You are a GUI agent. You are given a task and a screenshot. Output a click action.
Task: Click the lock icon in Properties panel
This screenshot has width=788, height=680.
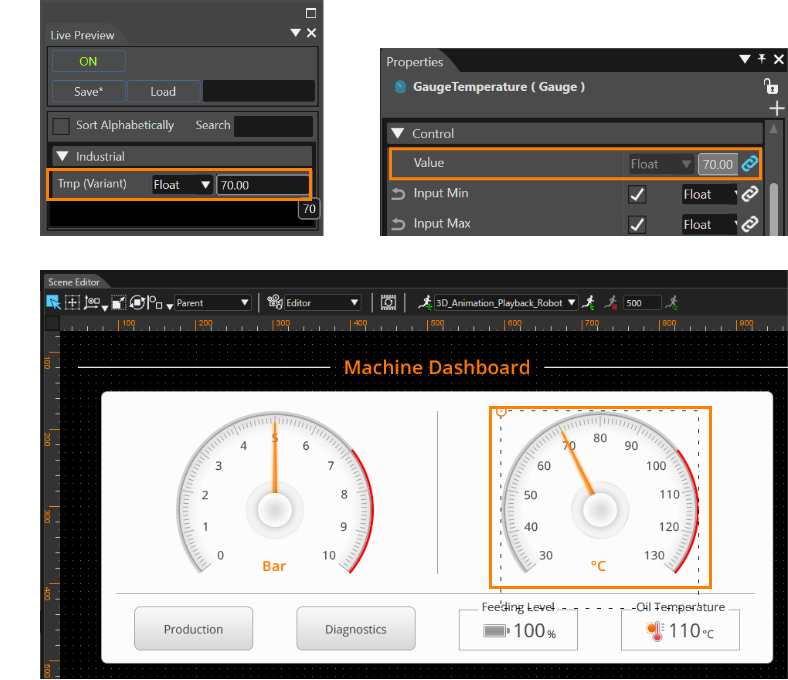(x=770, y=86)
